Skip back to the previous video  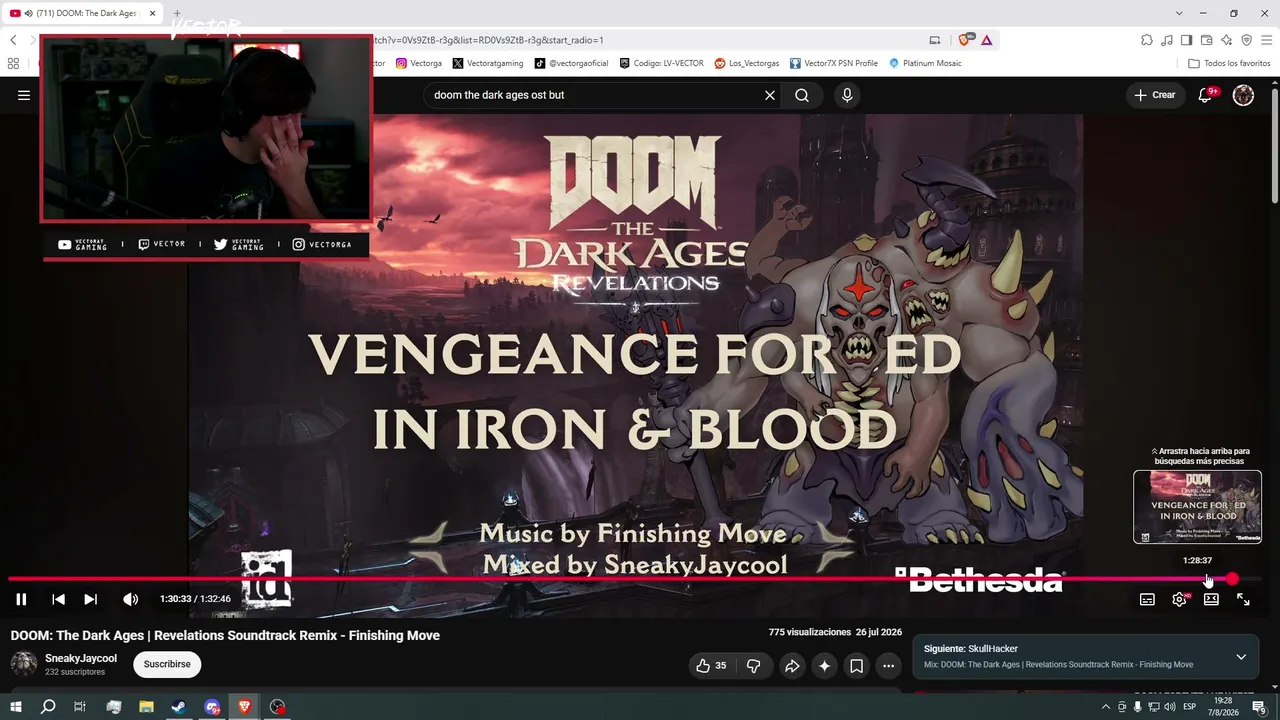click(58, 599)
